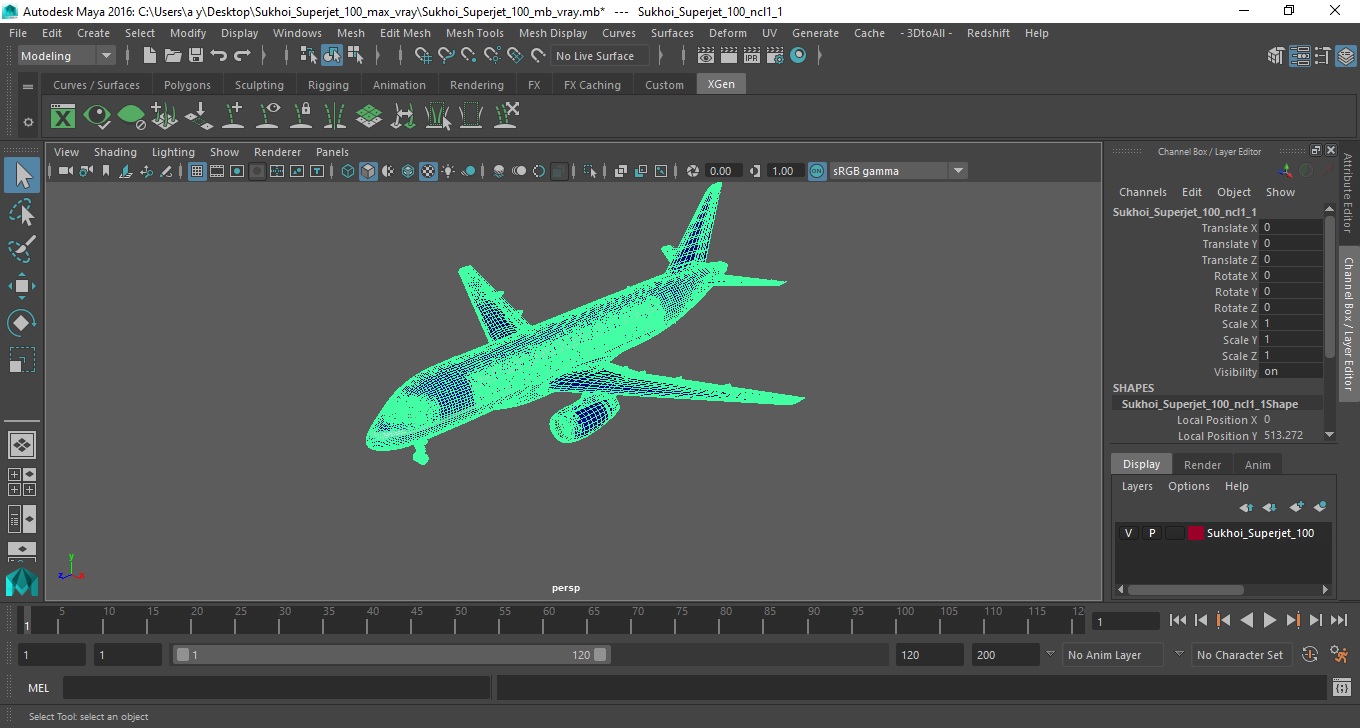The width and height of the screenshot is (1360, 728).
Task: Select the Paint Selection tool
Action: [22, 248]
